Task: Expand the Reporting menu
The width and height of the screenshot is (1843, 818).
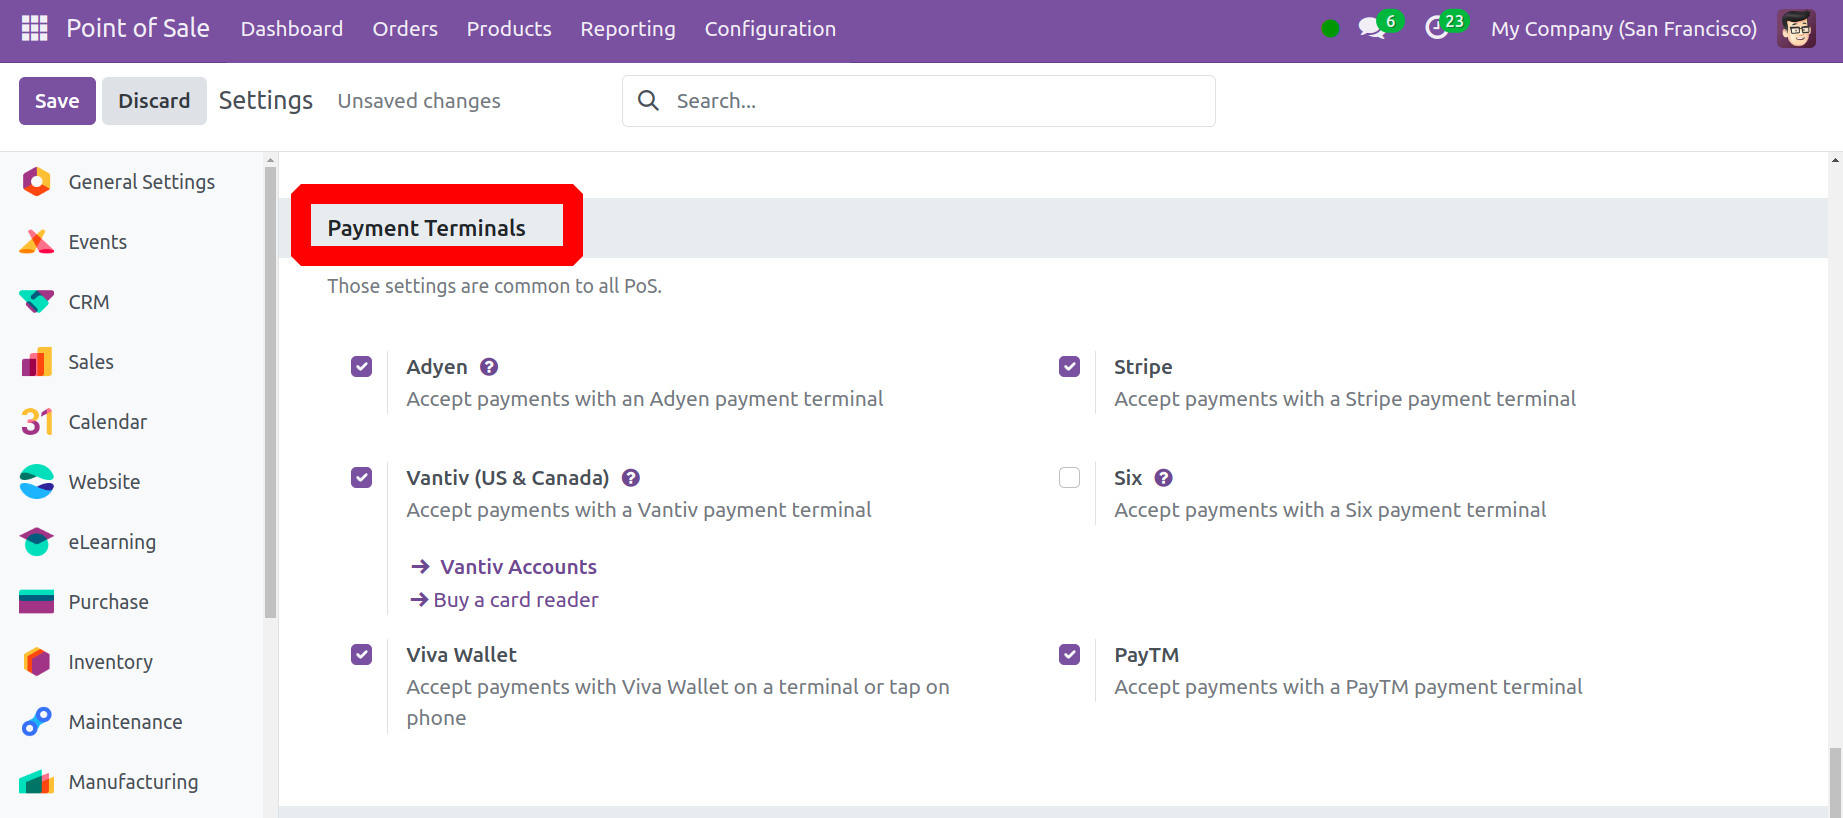Action: click(x=628, y=29)
